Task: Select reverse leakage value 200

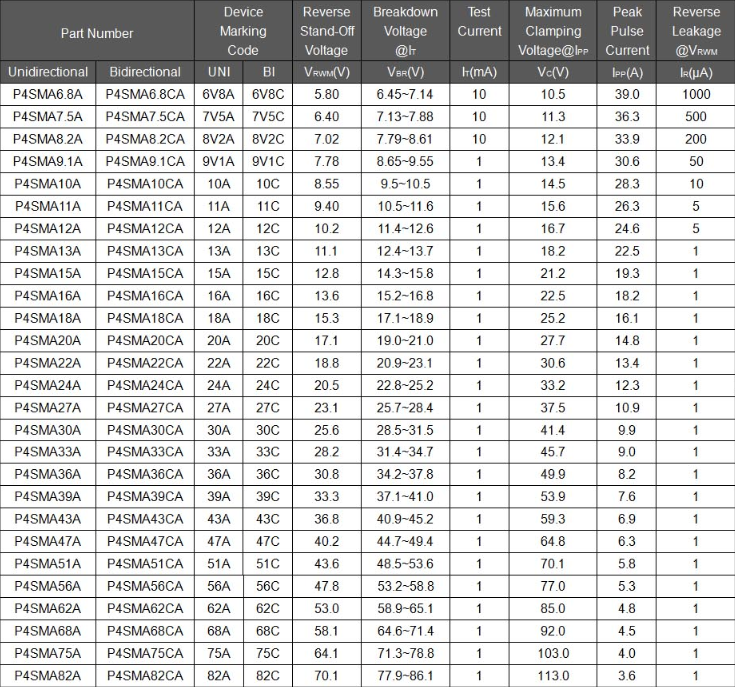Action: coord(696,139)
